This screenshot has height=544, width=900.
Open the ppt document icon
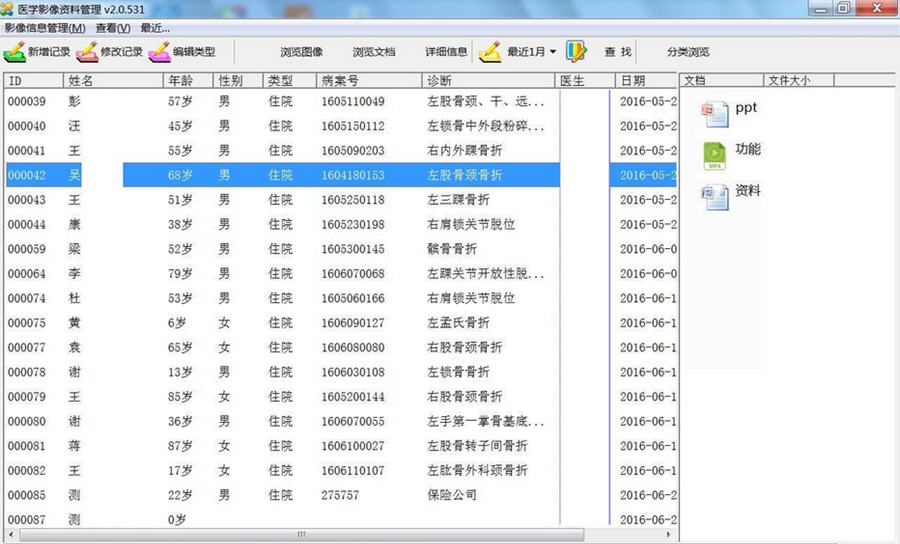(x=715, y=114)
